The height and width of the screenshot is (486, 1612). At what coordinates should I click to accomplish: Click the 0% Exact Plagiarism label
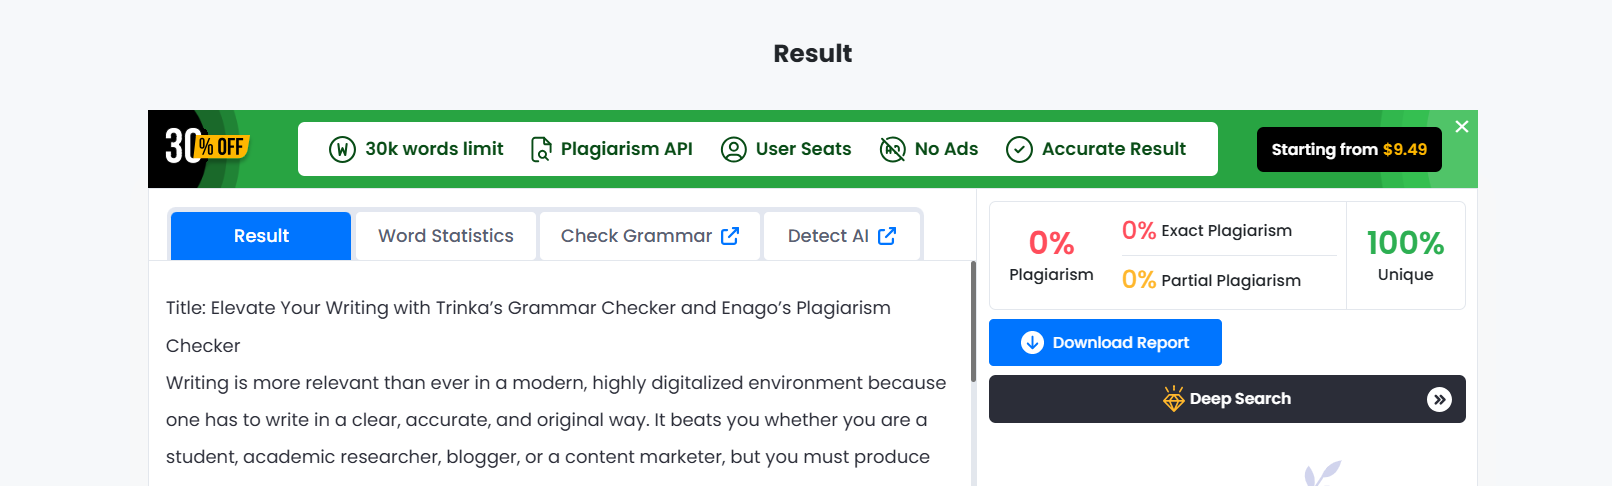tap(1207, 231)
